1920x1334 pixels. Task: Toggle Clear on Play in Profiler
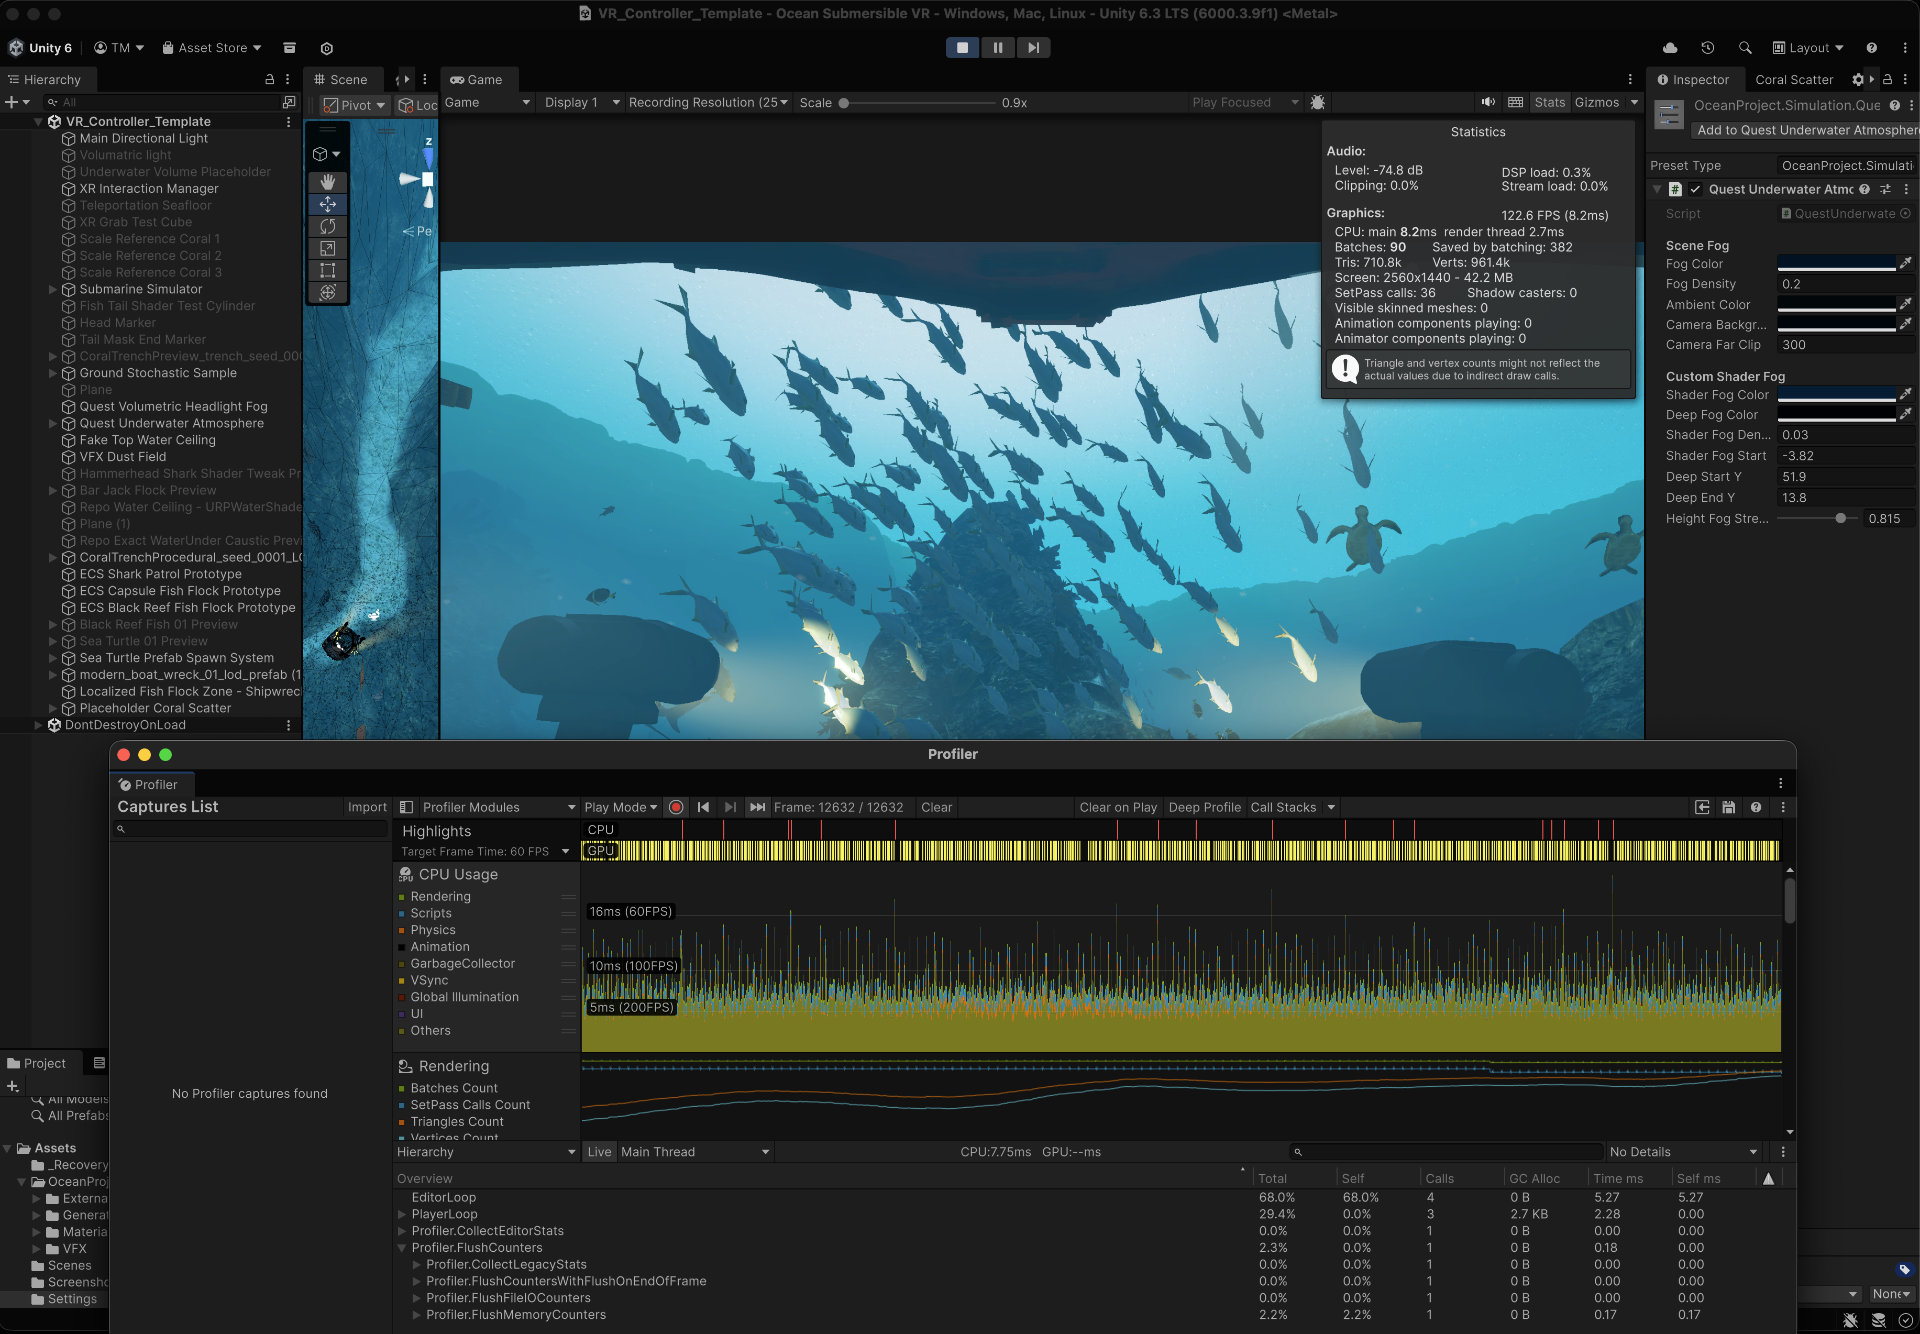1118,807
